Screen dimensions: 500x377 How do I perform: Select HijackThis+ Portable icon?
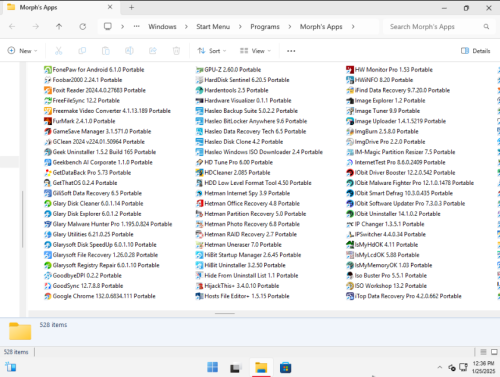click(x=200, y=286)
